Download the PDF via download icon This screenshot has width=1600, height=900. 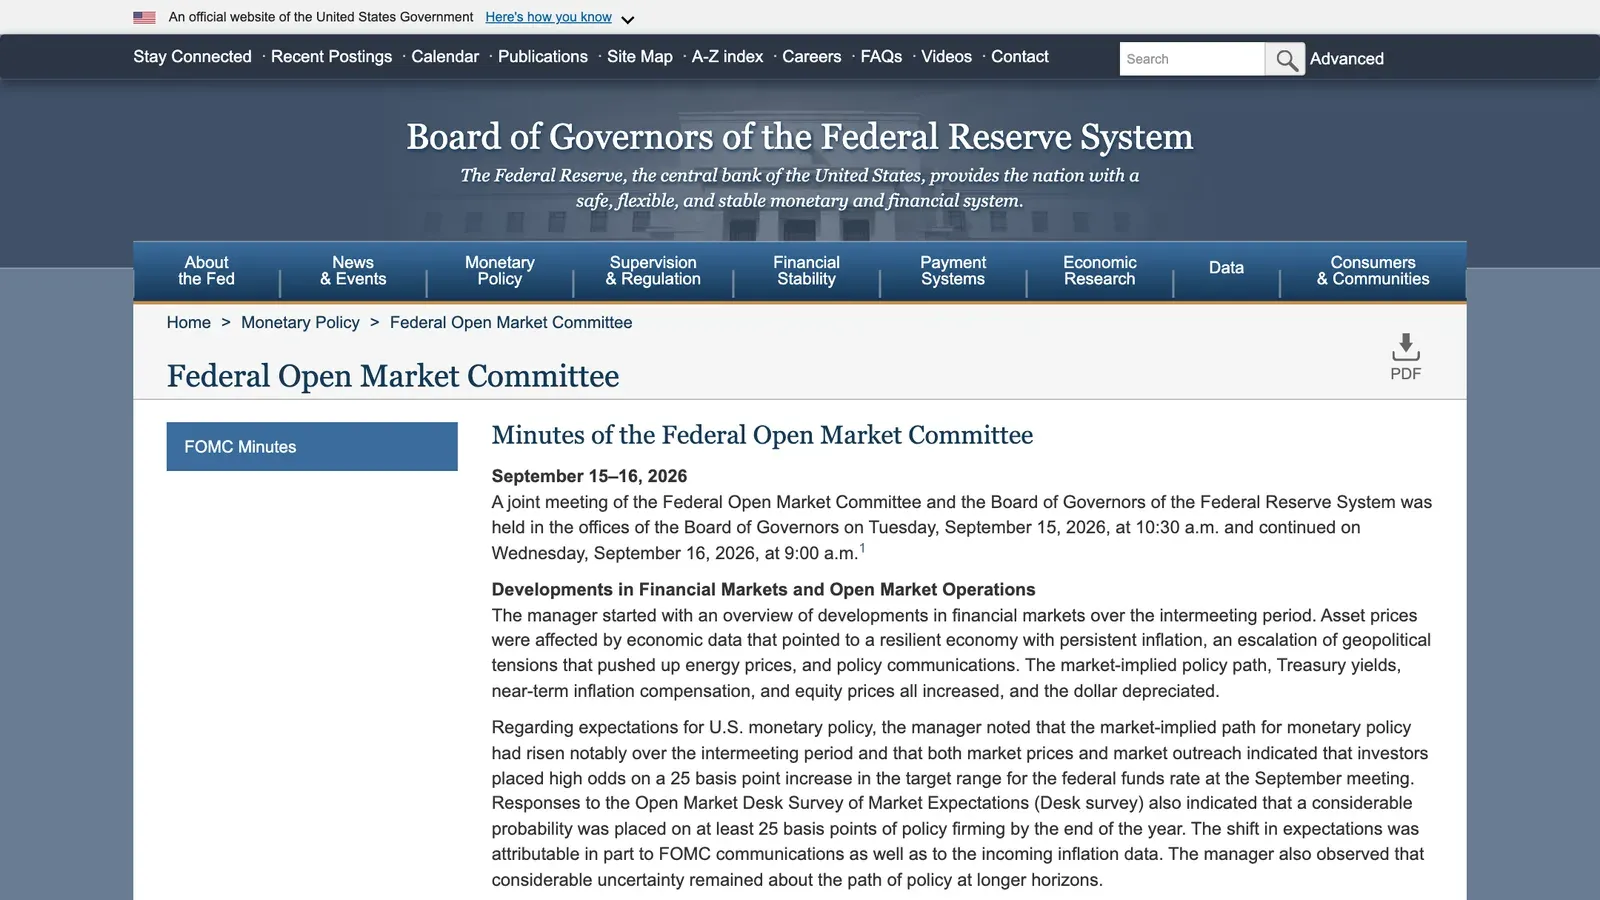pos(1405,357)
